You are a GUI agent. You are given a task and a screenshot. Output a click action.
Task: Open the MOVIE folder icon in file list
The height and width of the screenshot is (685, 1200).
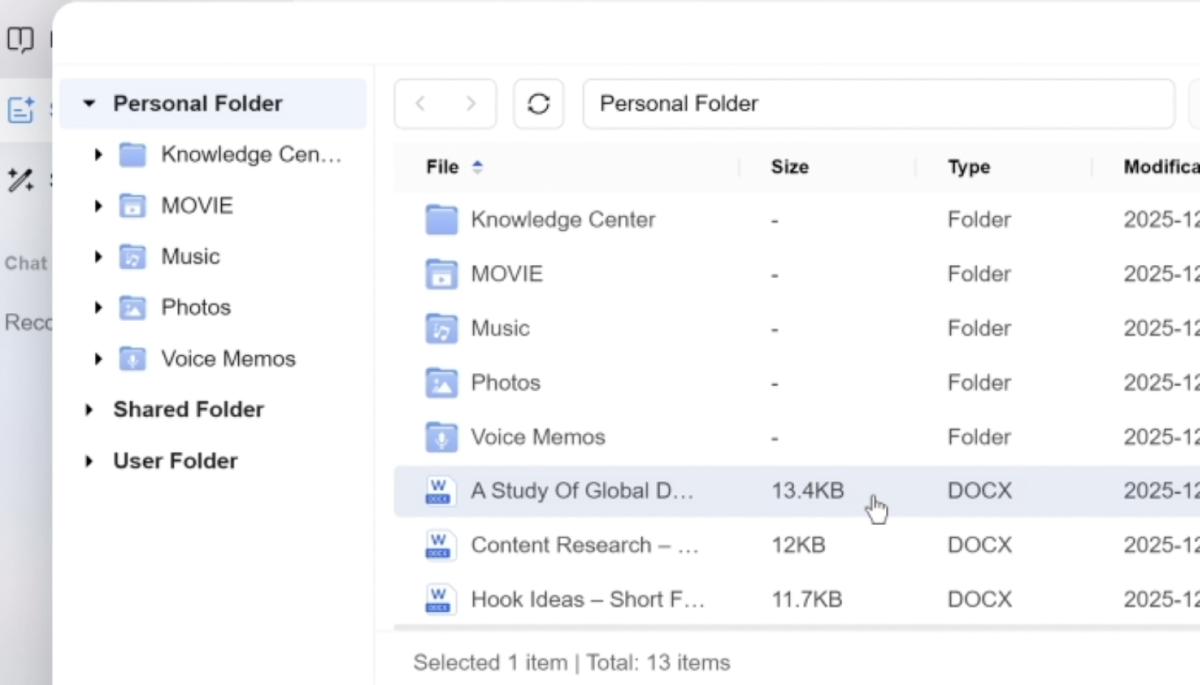click(441, 274)
